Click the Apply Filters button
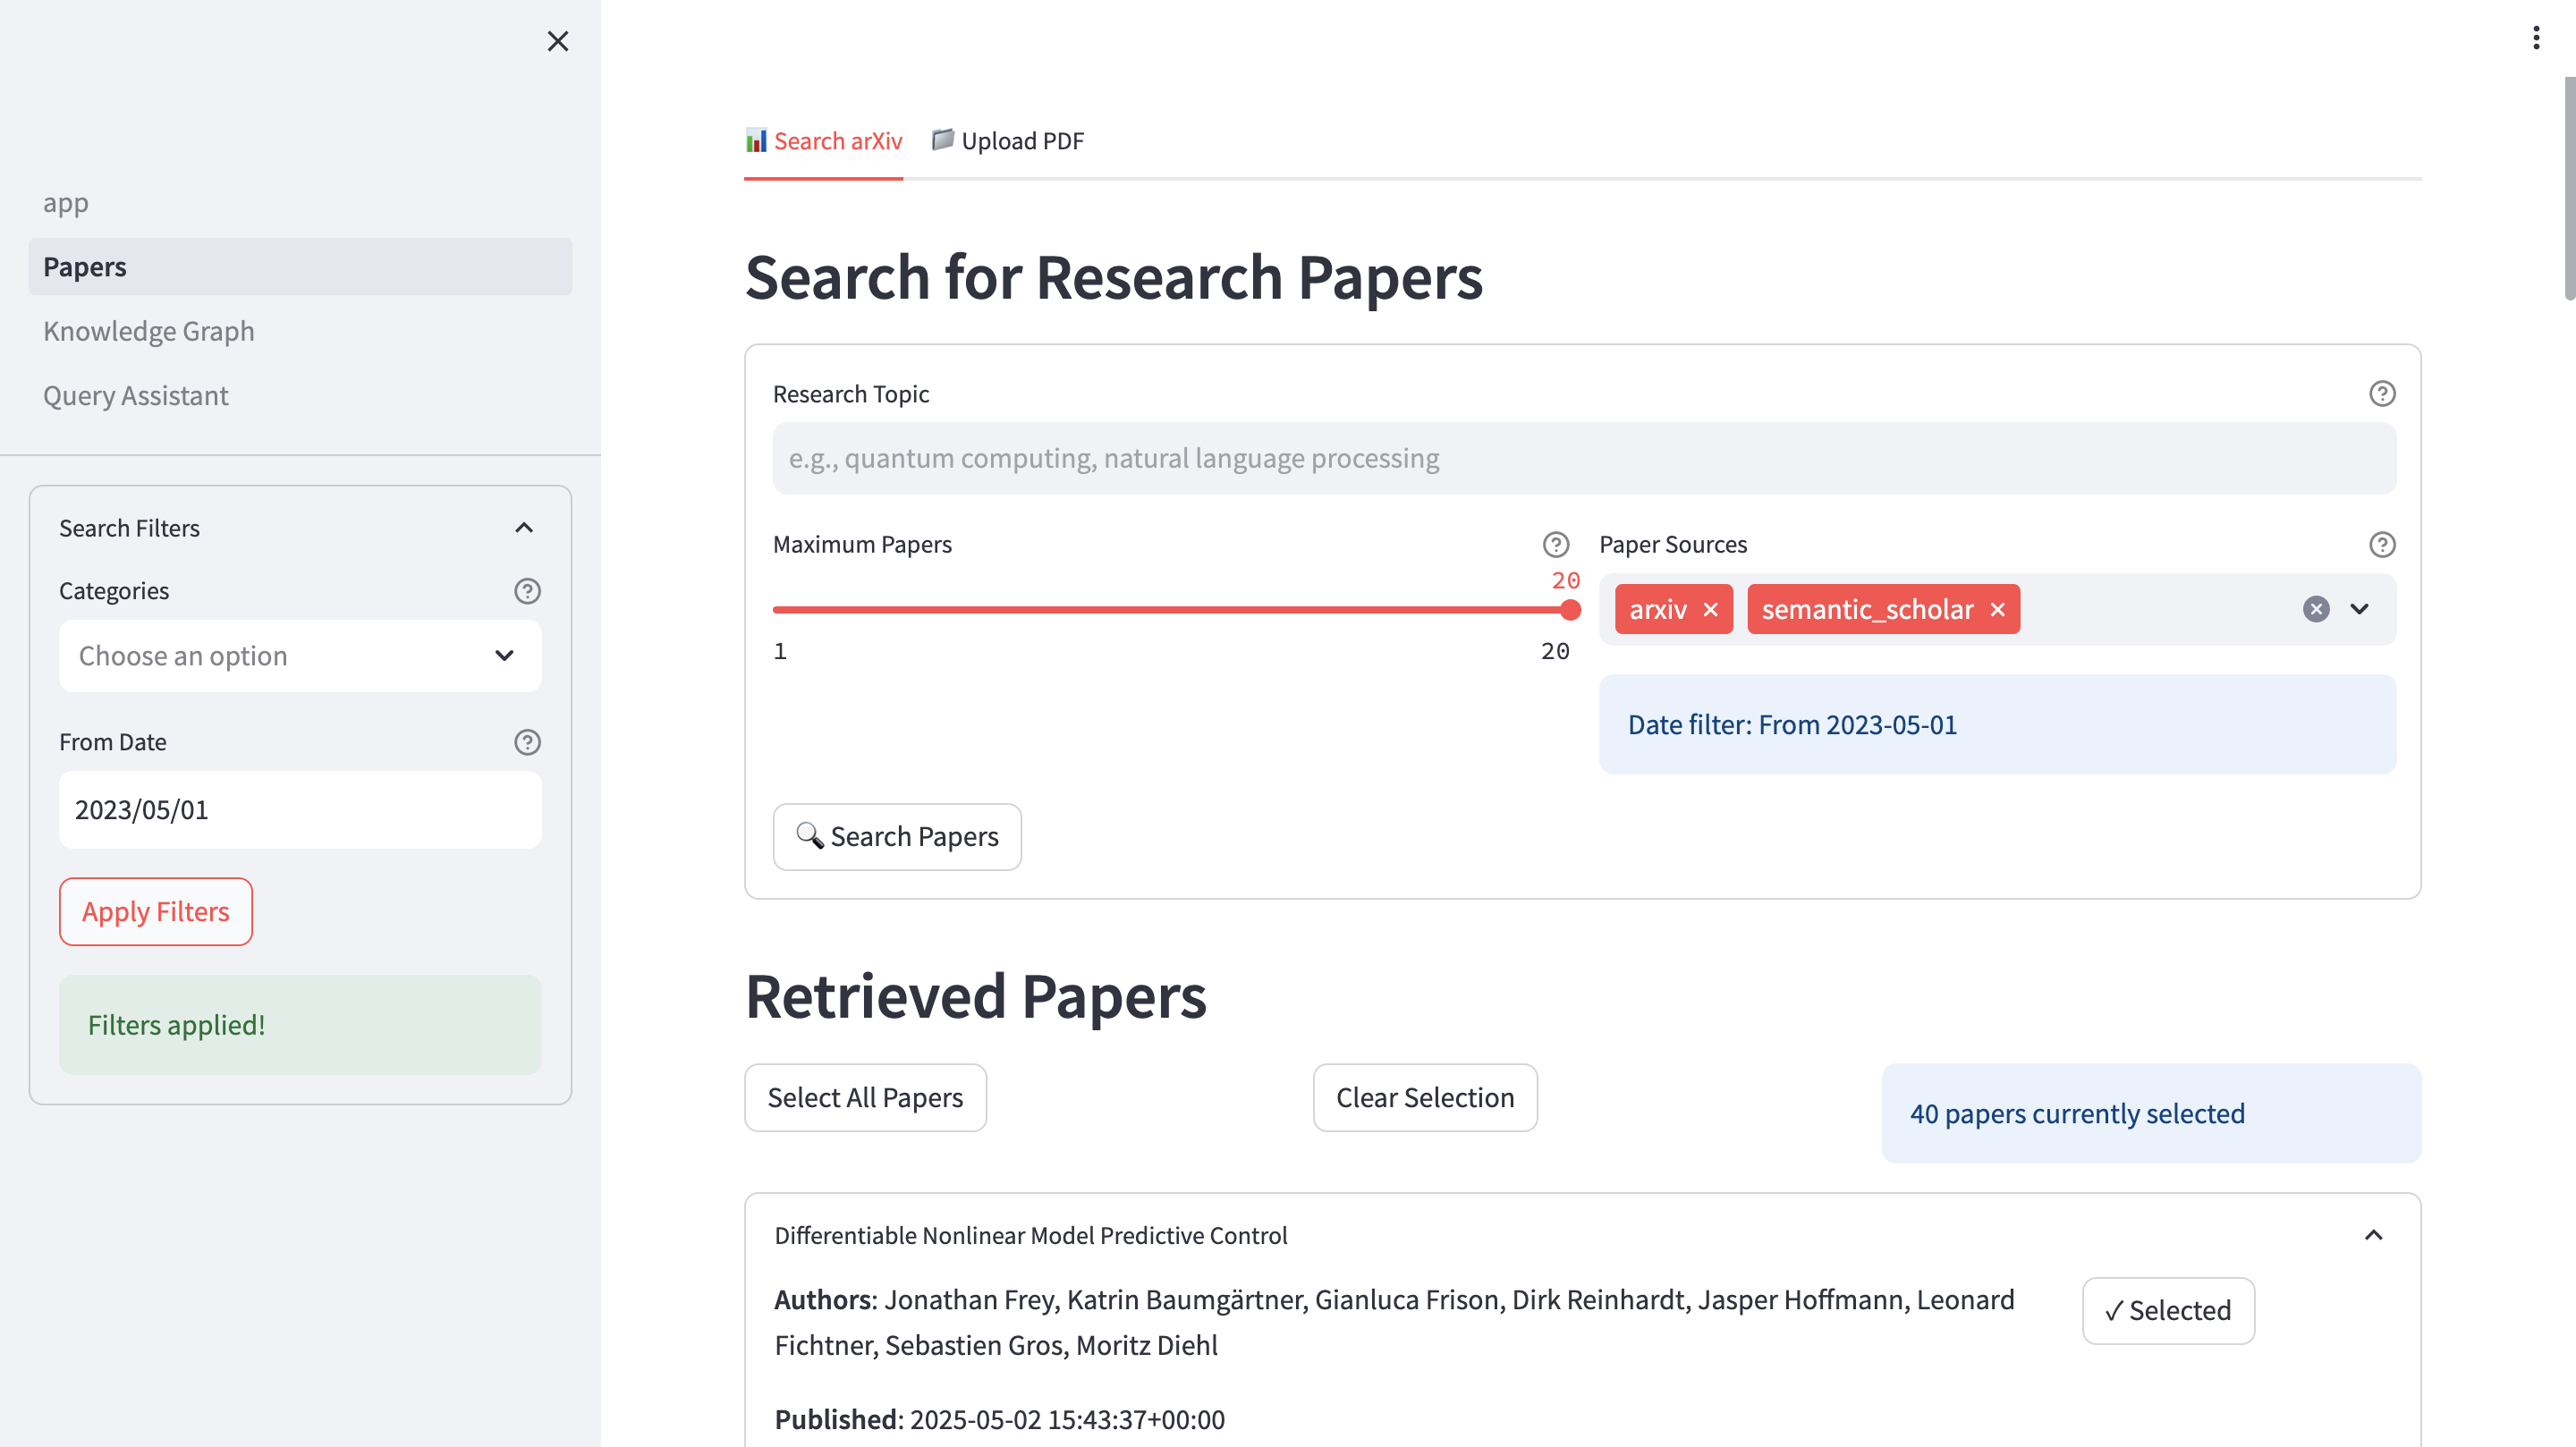Screen dimensions: 2576x1447 156,912
